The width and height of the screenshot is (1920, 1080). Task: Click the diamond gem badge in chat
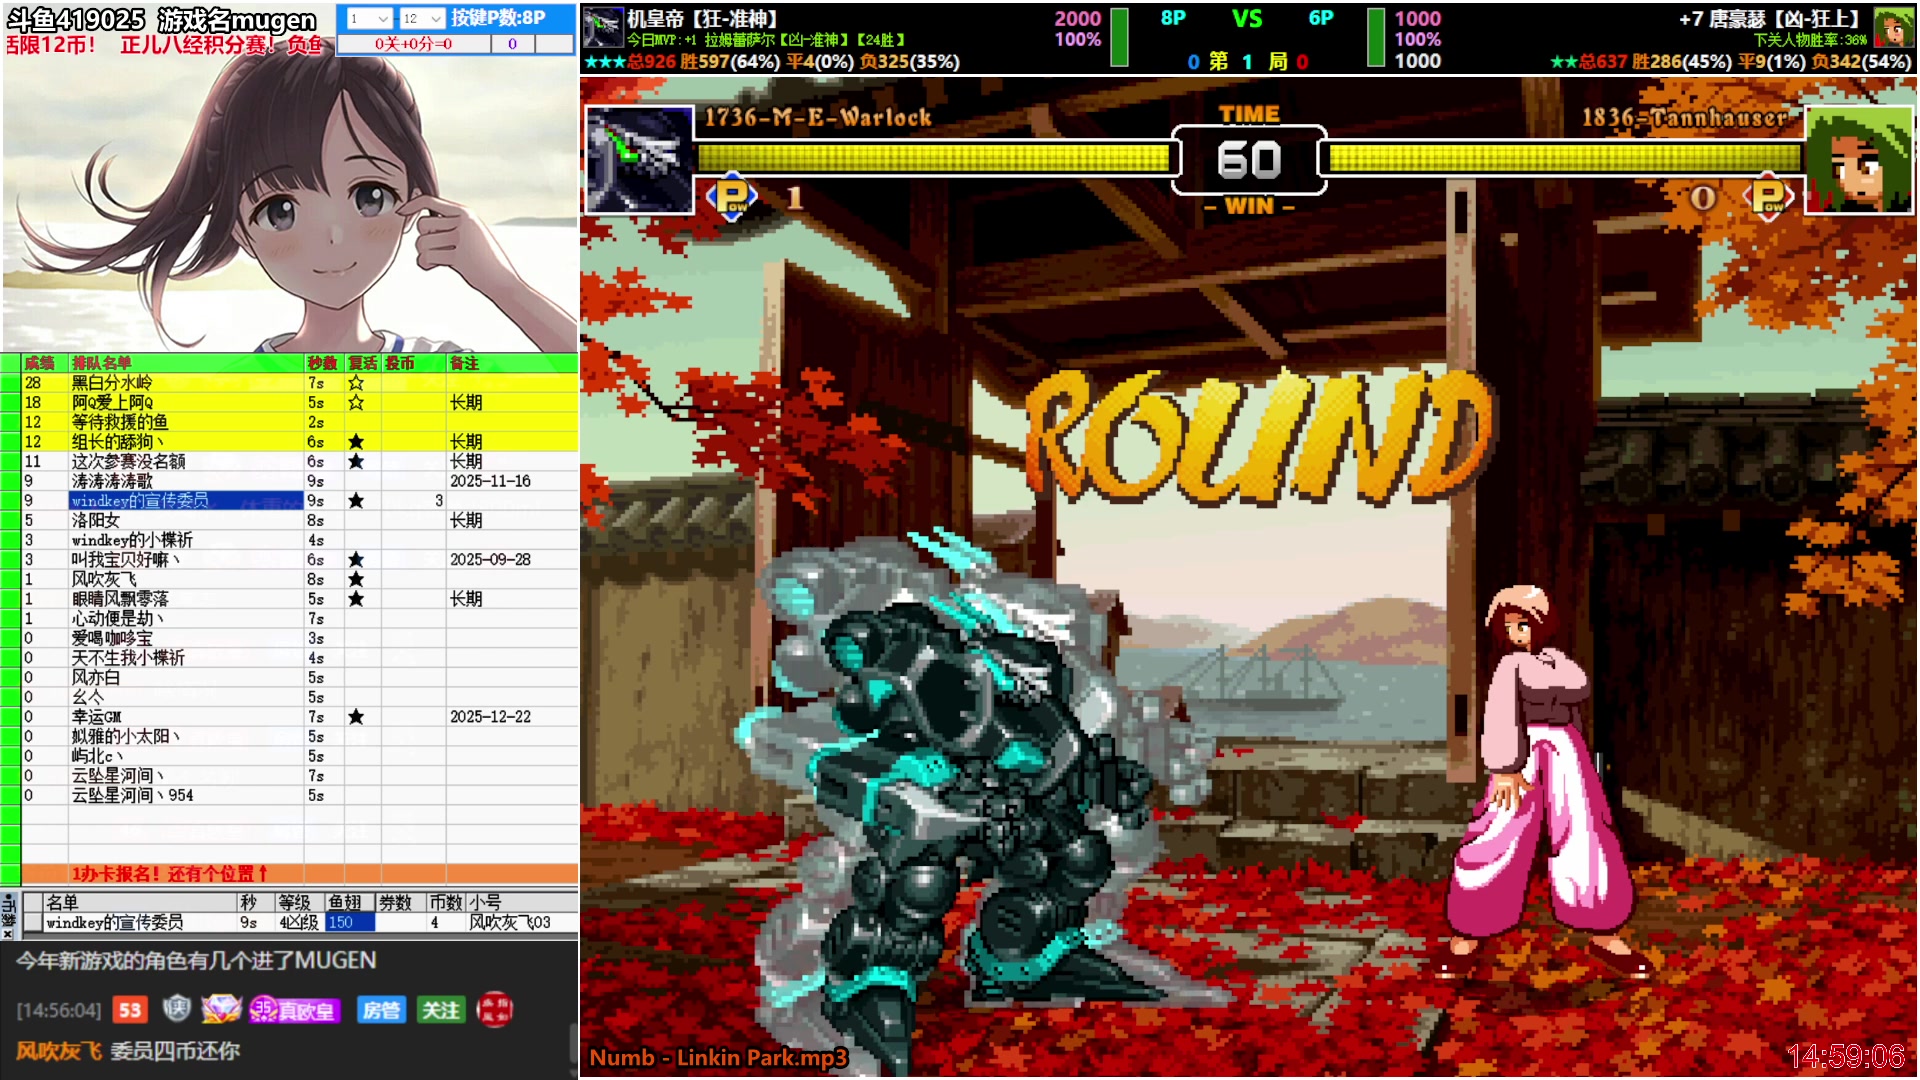click(221, 1009)
